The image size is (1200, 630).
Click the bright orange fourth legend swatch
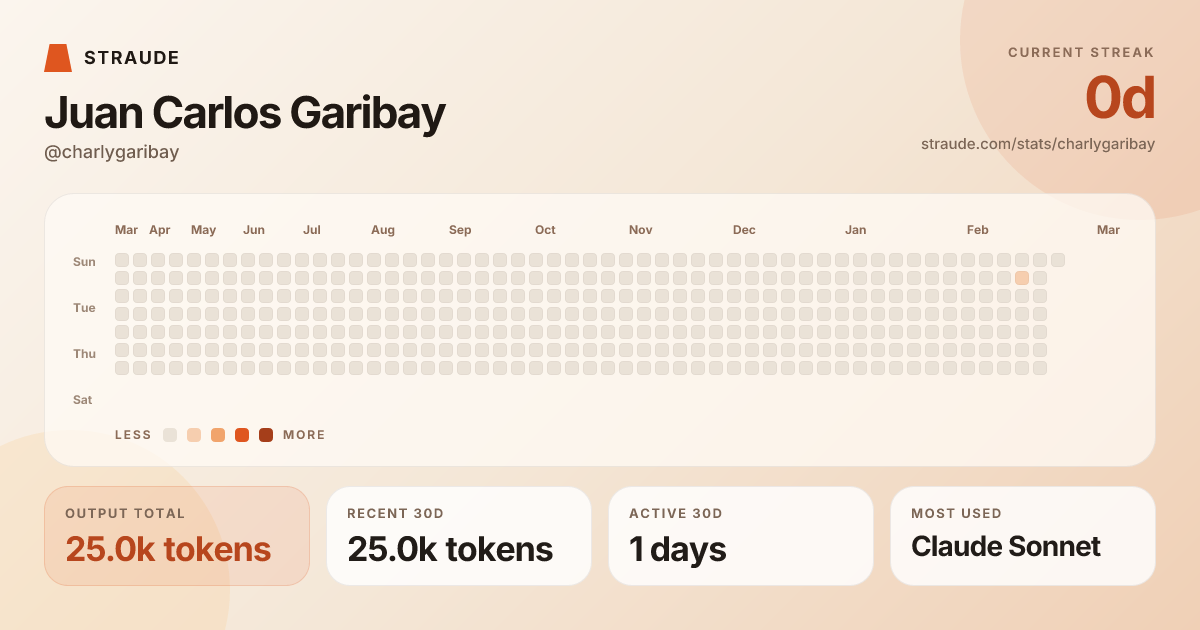(x=242, y=435)
